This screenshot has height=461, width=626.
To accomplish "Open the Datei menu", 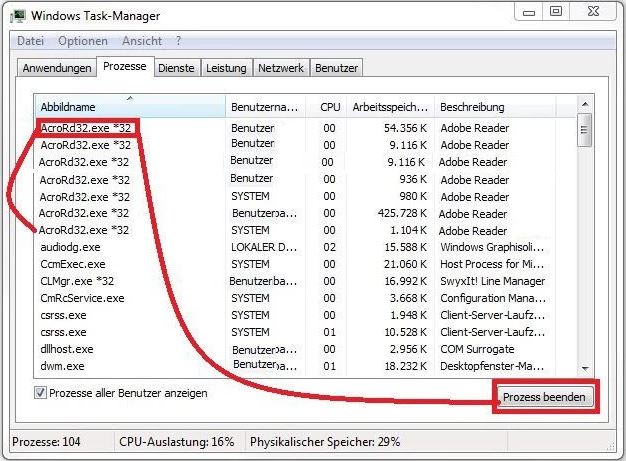I will point(31,41).
